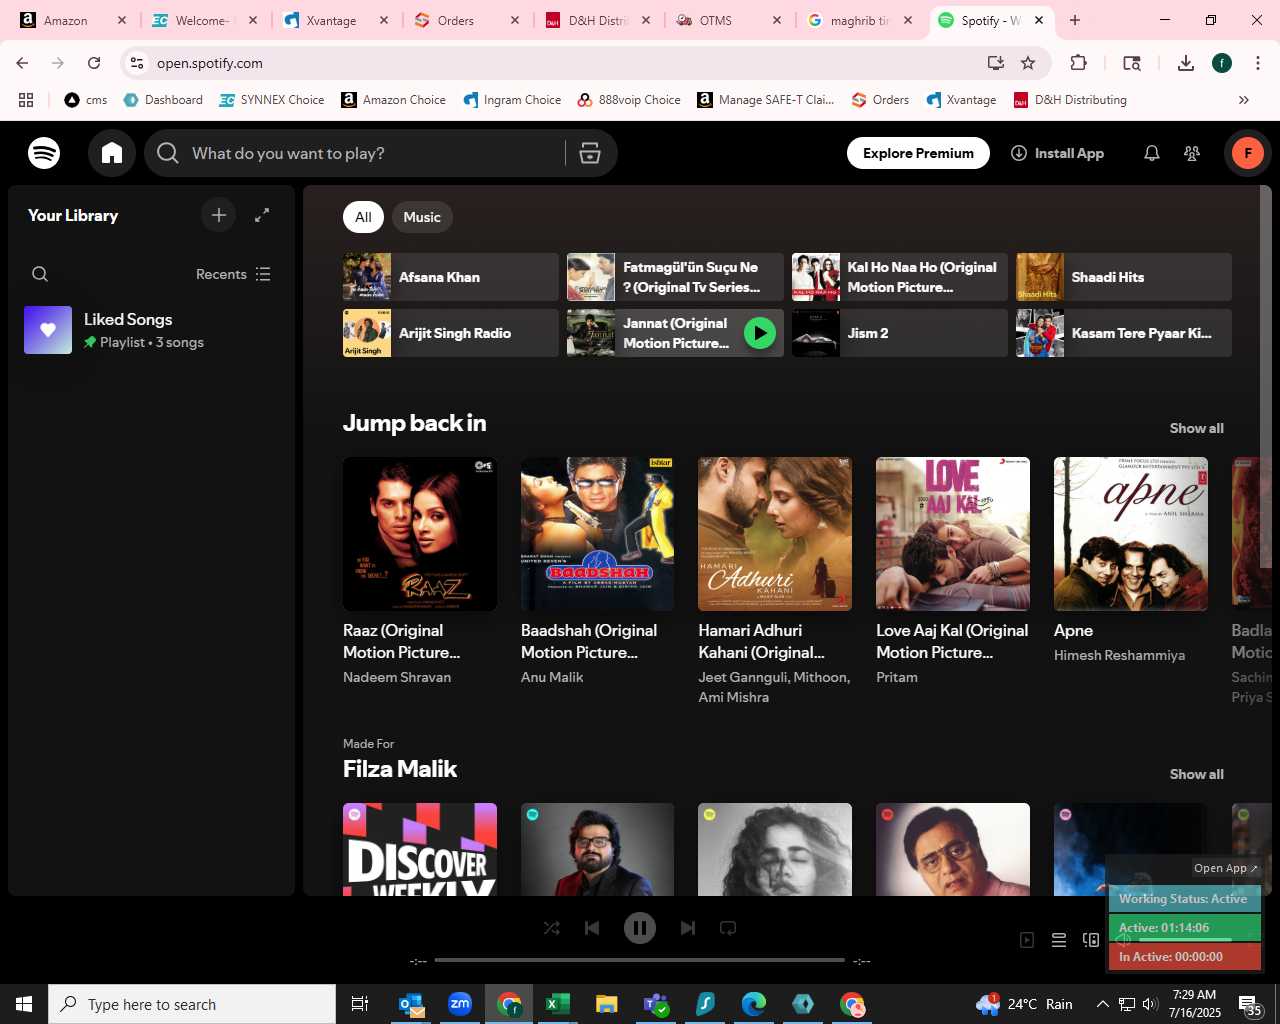
Task: Bookmark this page star icon
Action: pyautogui.click(x=1028, y=63)
